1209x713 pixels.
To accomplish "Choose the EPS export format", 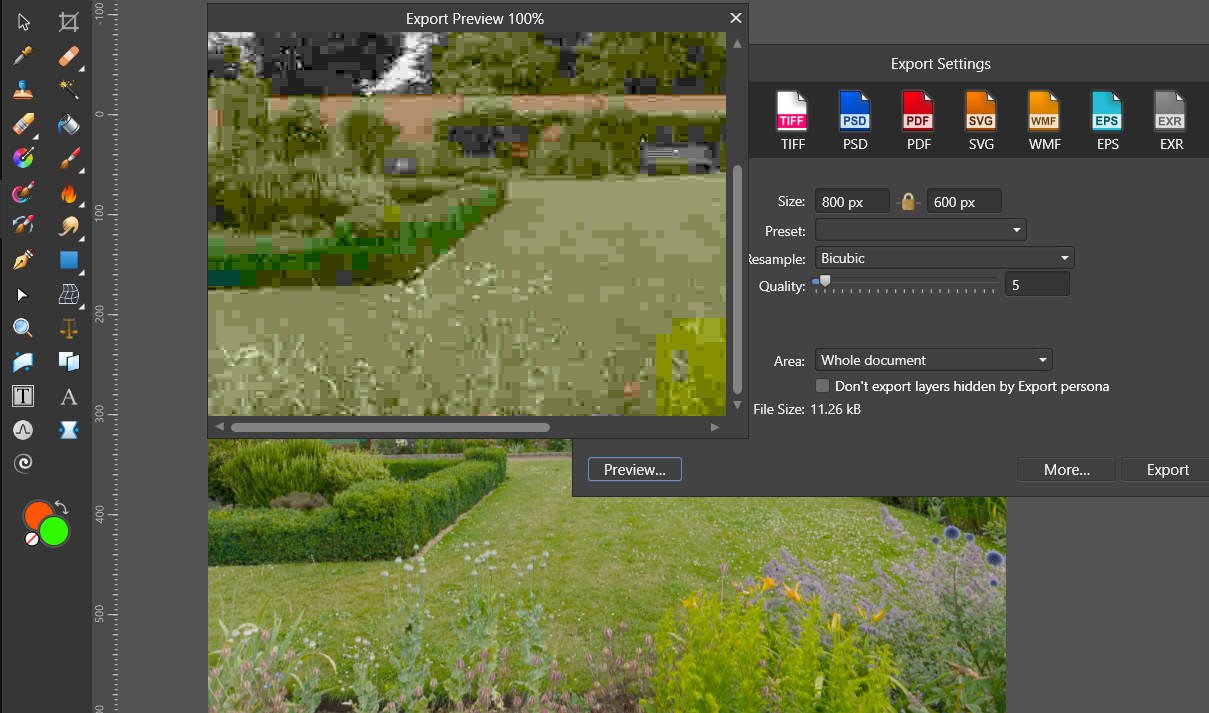I will (x=1107, y=120).
